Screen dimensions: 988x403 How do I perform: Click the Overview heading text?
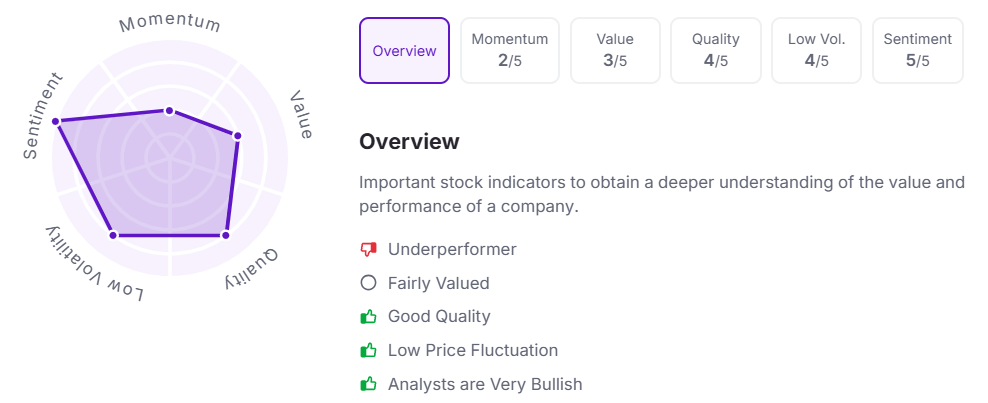(409, 141)
